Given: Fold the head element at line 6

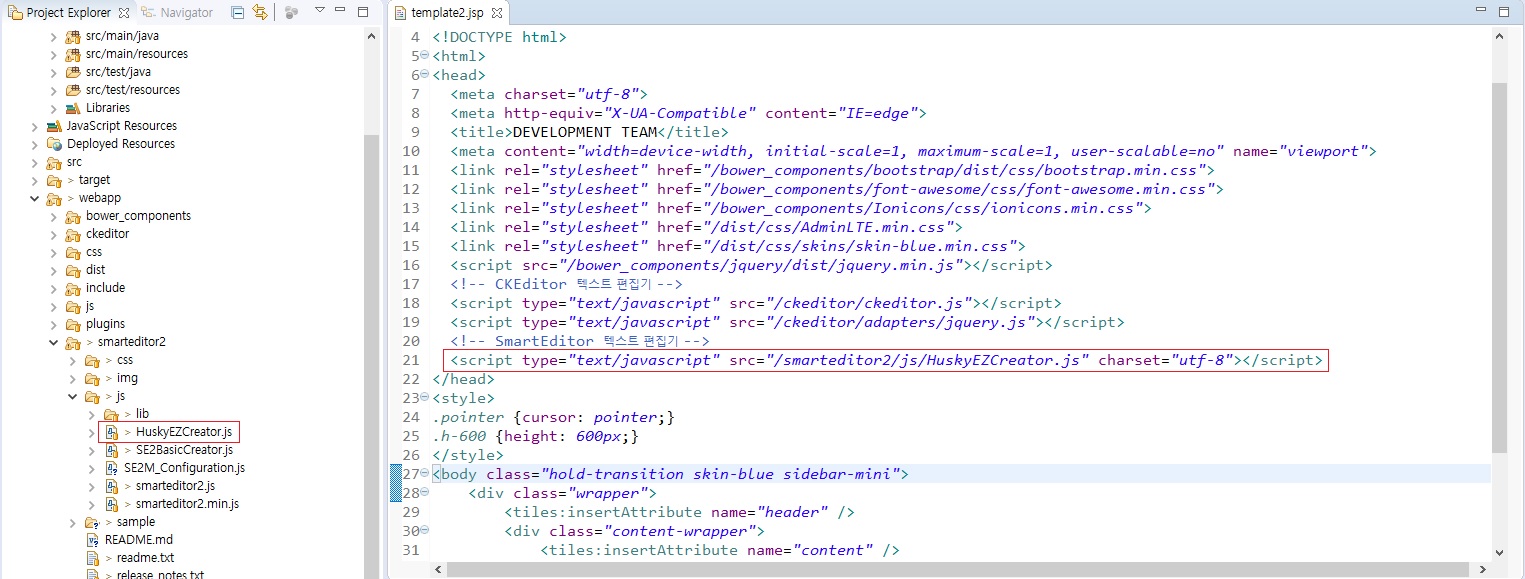Looking at the screenshot, I should coord(425,75).
